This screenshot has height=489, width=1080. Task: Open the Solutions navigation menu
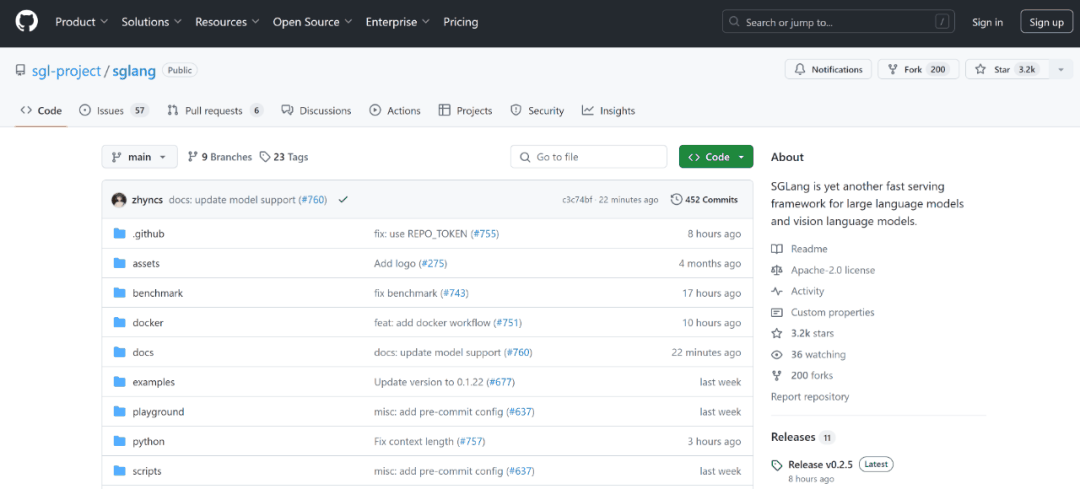point(151,22)
